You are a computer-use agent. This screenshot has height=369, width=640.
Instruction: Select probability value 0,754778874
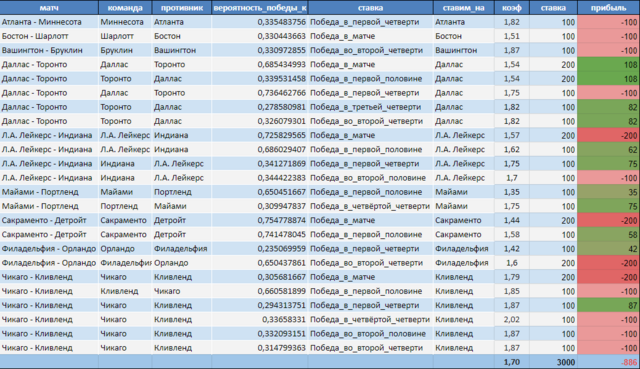(x=260, y=220)
